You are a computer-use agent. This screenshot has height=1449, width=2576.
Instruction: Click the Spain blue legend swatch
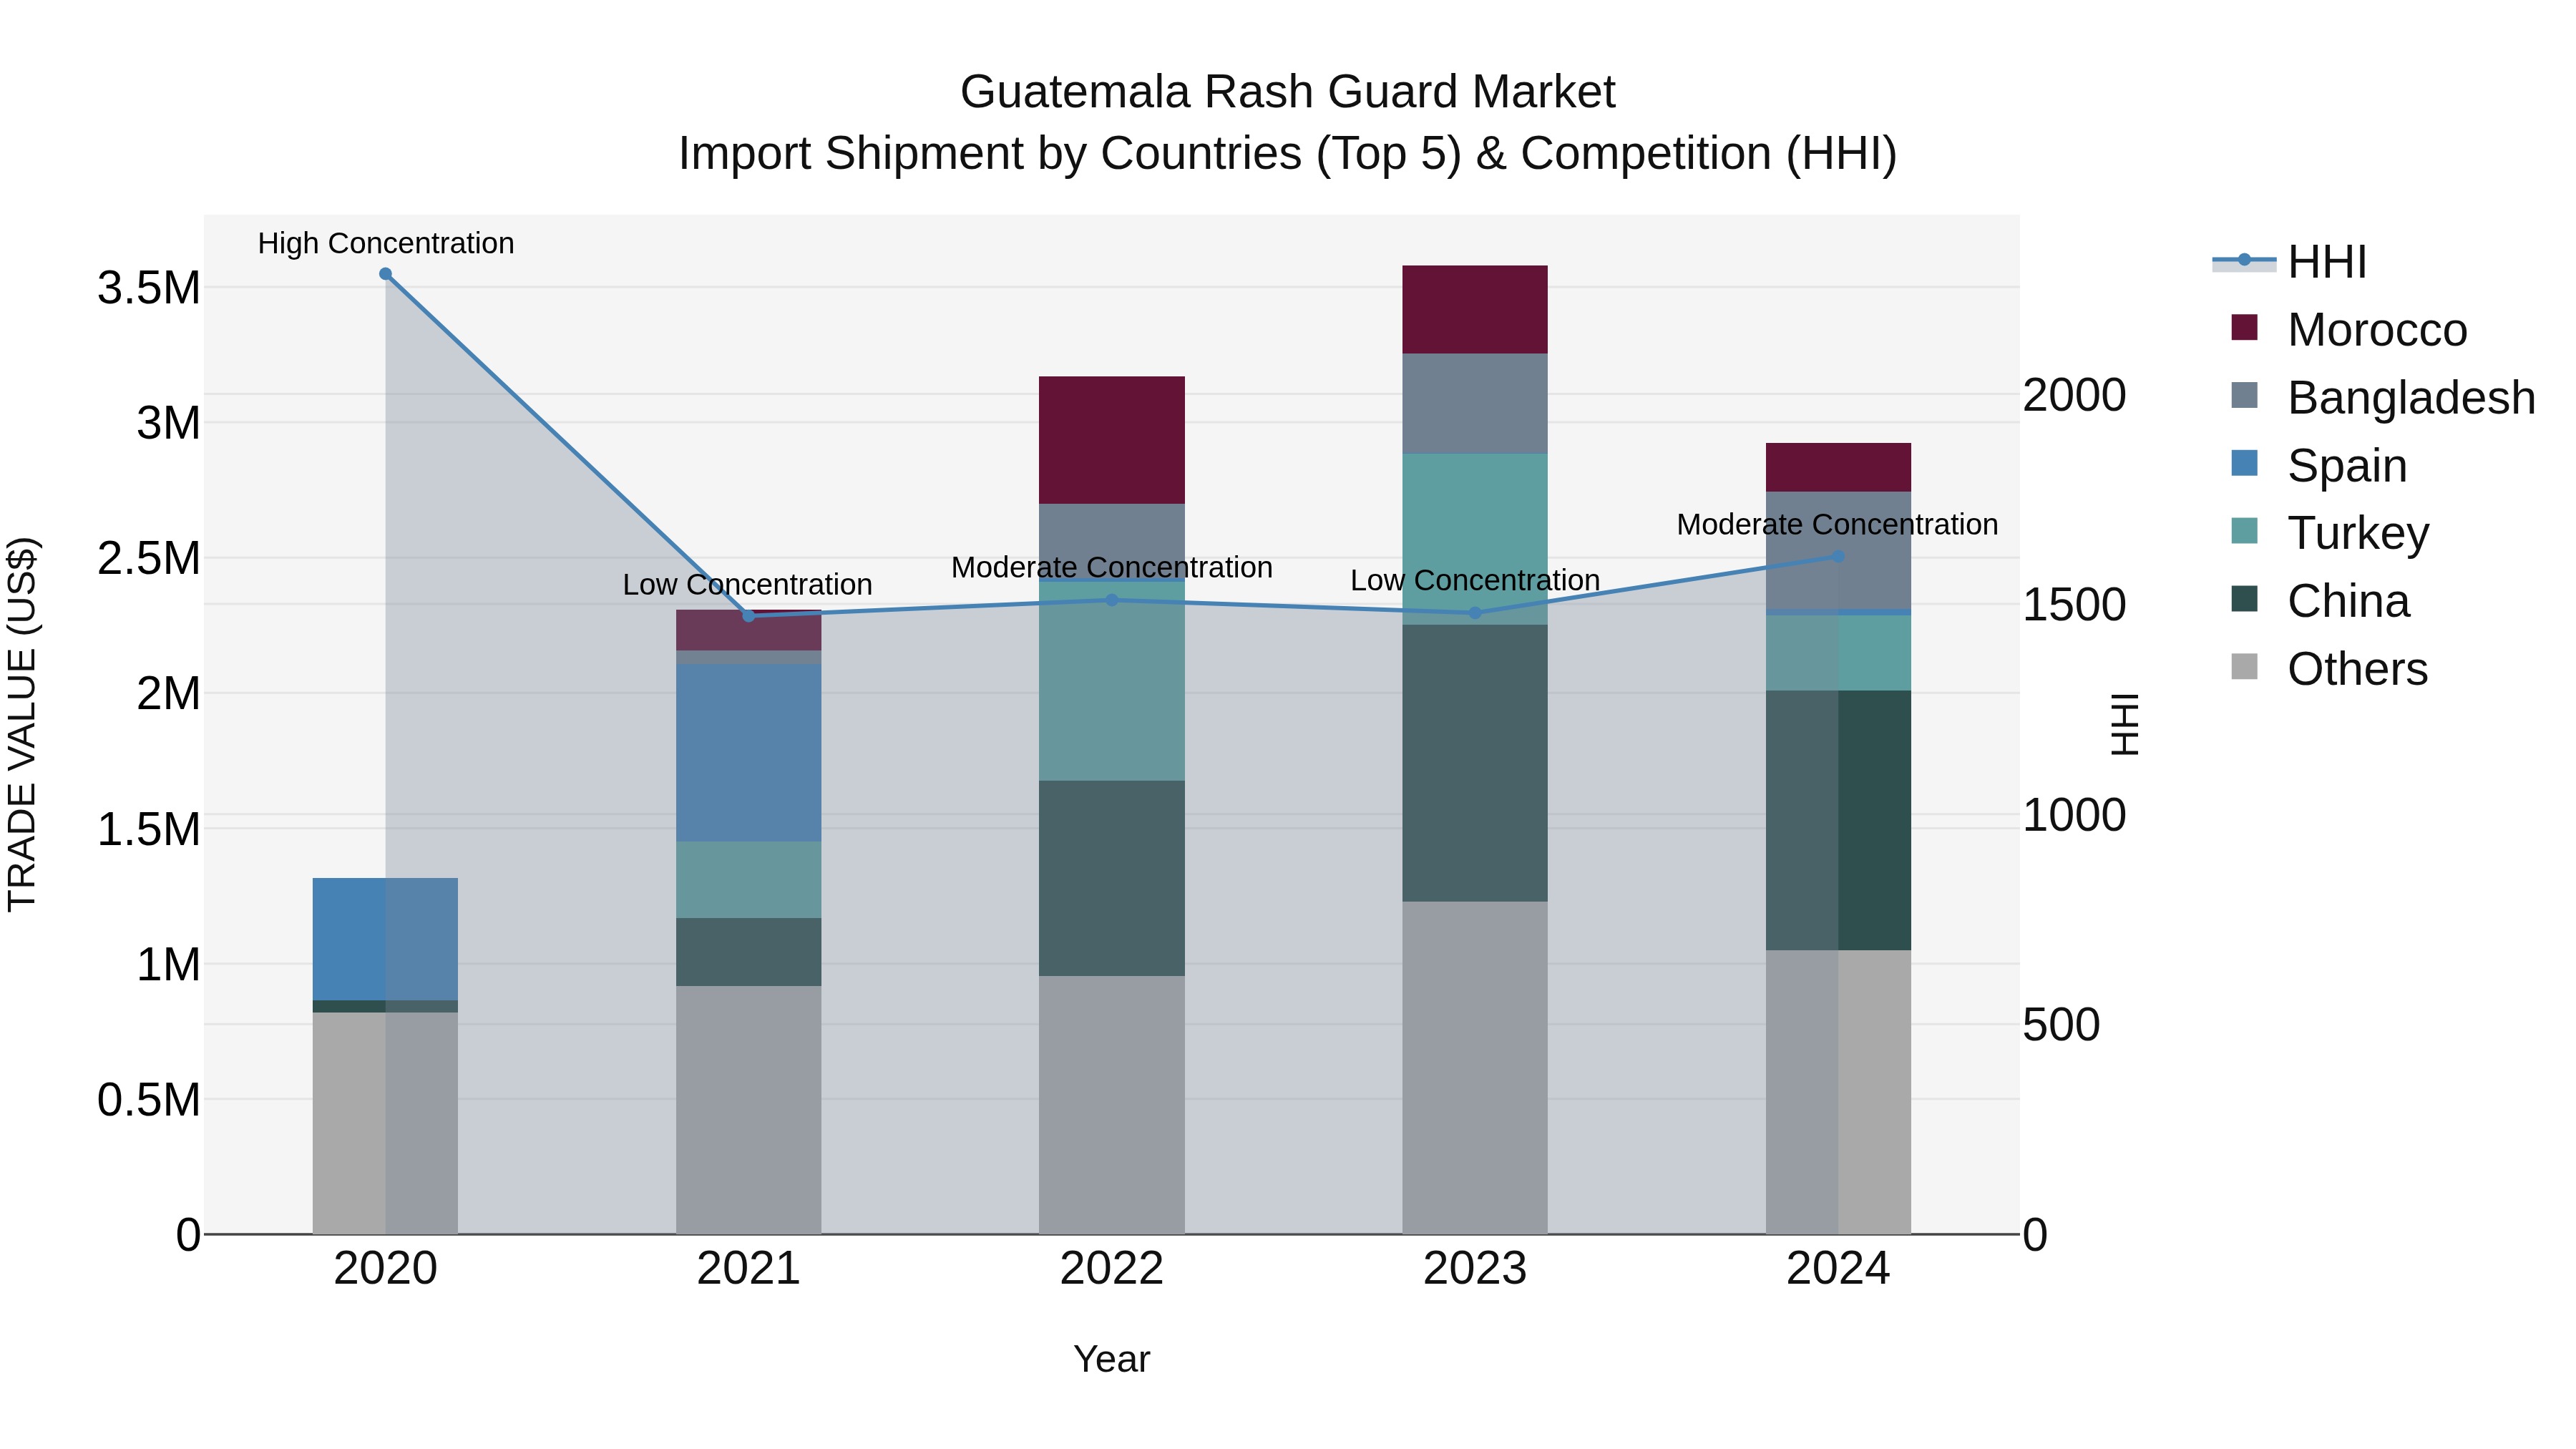click(2244, 464)
